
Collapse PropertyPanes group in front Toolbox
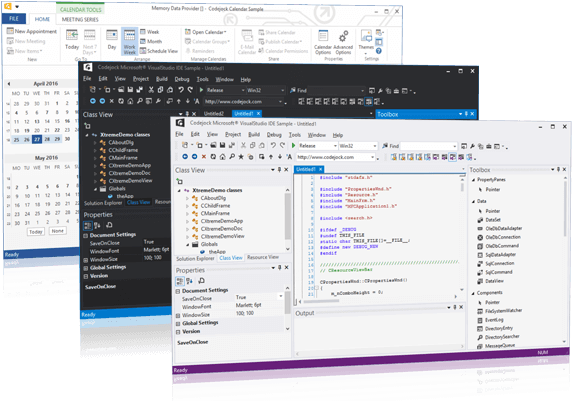tap(473, 180)
